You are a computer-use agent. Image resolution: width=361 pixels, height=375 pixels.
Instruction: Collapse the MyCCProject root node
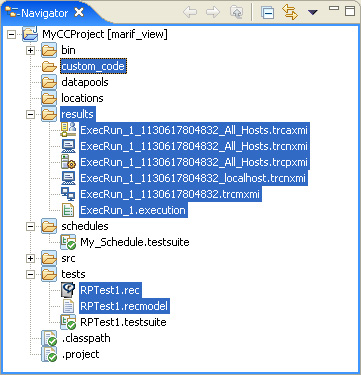click(x=12, y=34)
